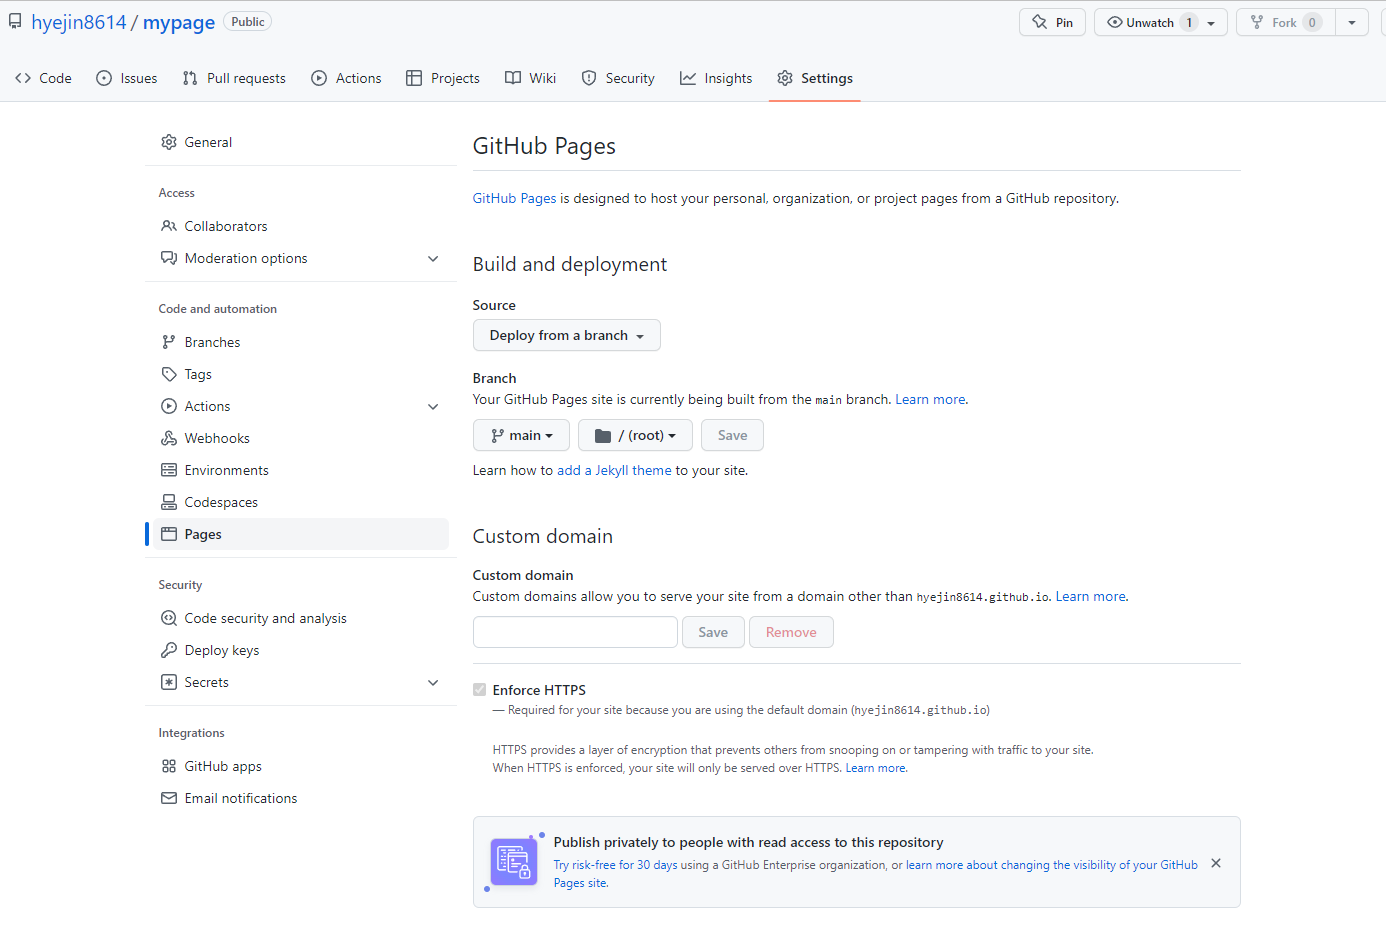The height and width of the screenshot is (940, 1386).
Task: Click the Security shield icon
Action: (589, 78)
